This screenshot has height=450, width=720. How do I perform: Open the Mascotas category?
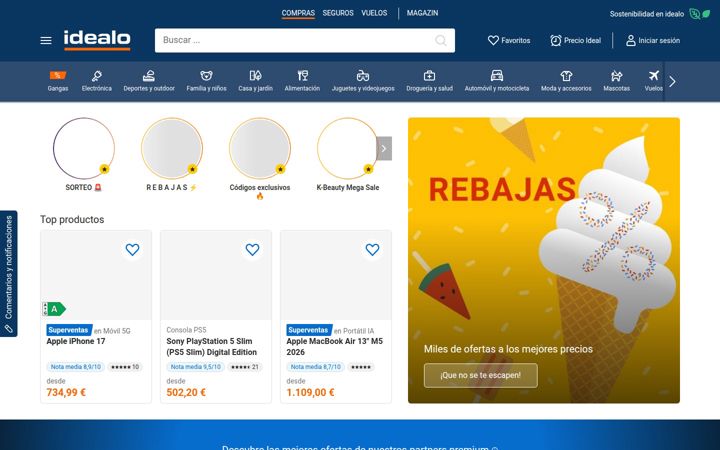coord(616,81)
